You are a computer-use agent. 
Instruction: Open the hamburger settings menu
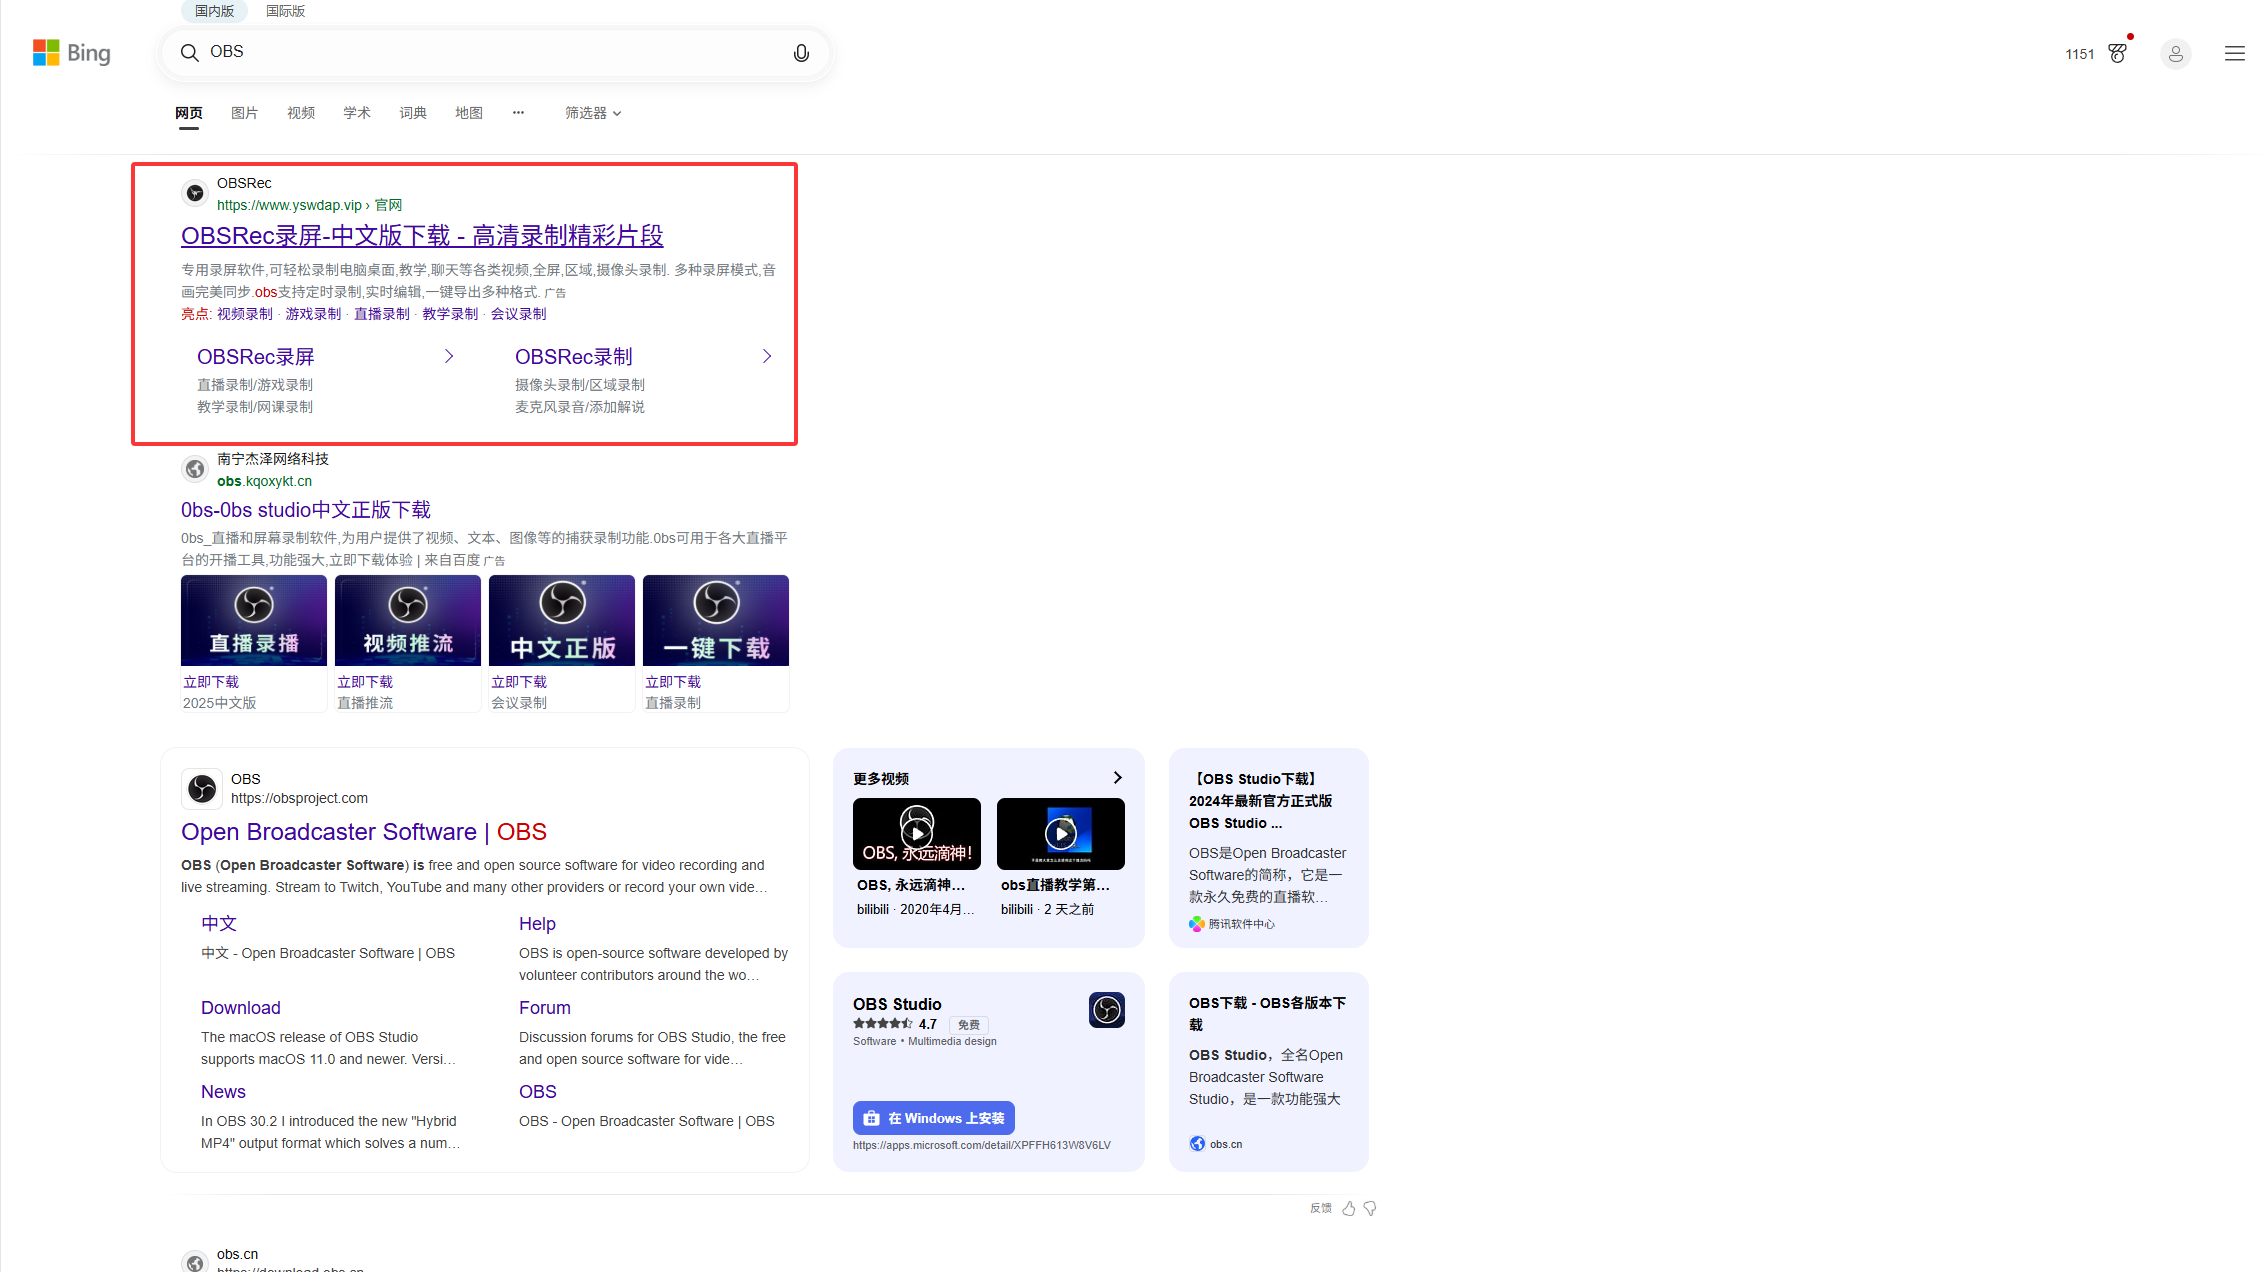coord(2234,54)
